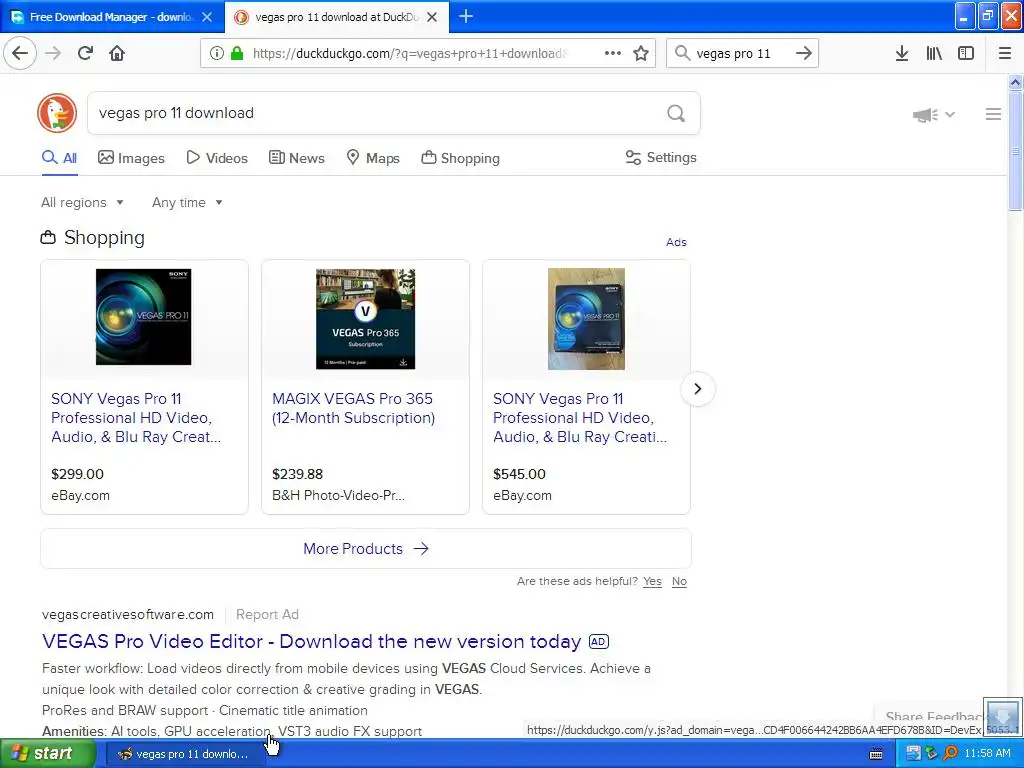
Task: Open $299.00 SONY Vegas Pro 11 listing title
Action: pyautogui.click(x=136, y=417)
